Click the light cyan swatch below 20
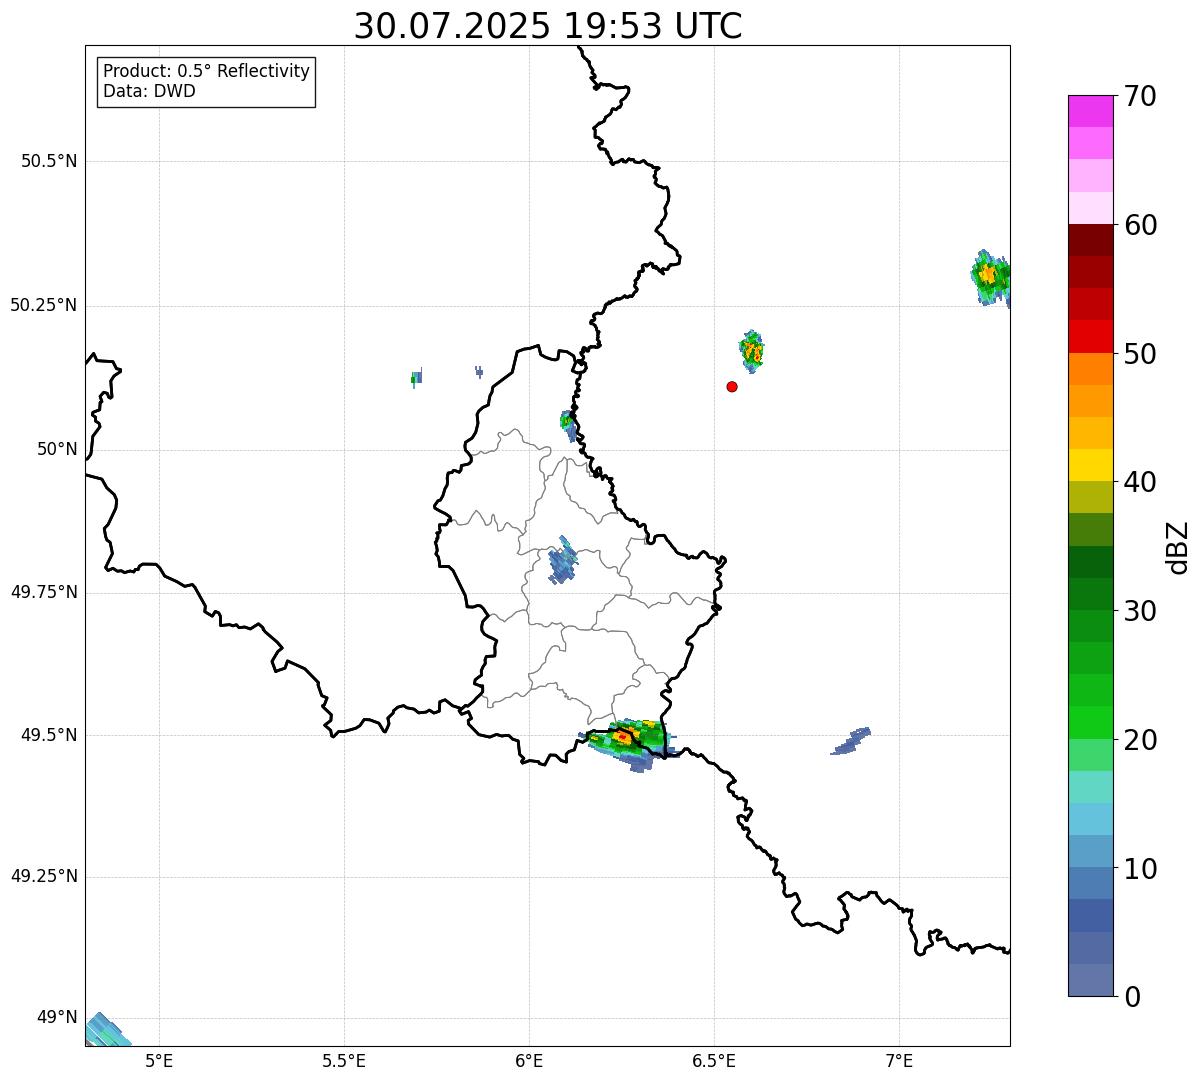Image resolution: width=1202 pixels, height=1081 pixels. pyautogui.click(x=1090, y=787)
